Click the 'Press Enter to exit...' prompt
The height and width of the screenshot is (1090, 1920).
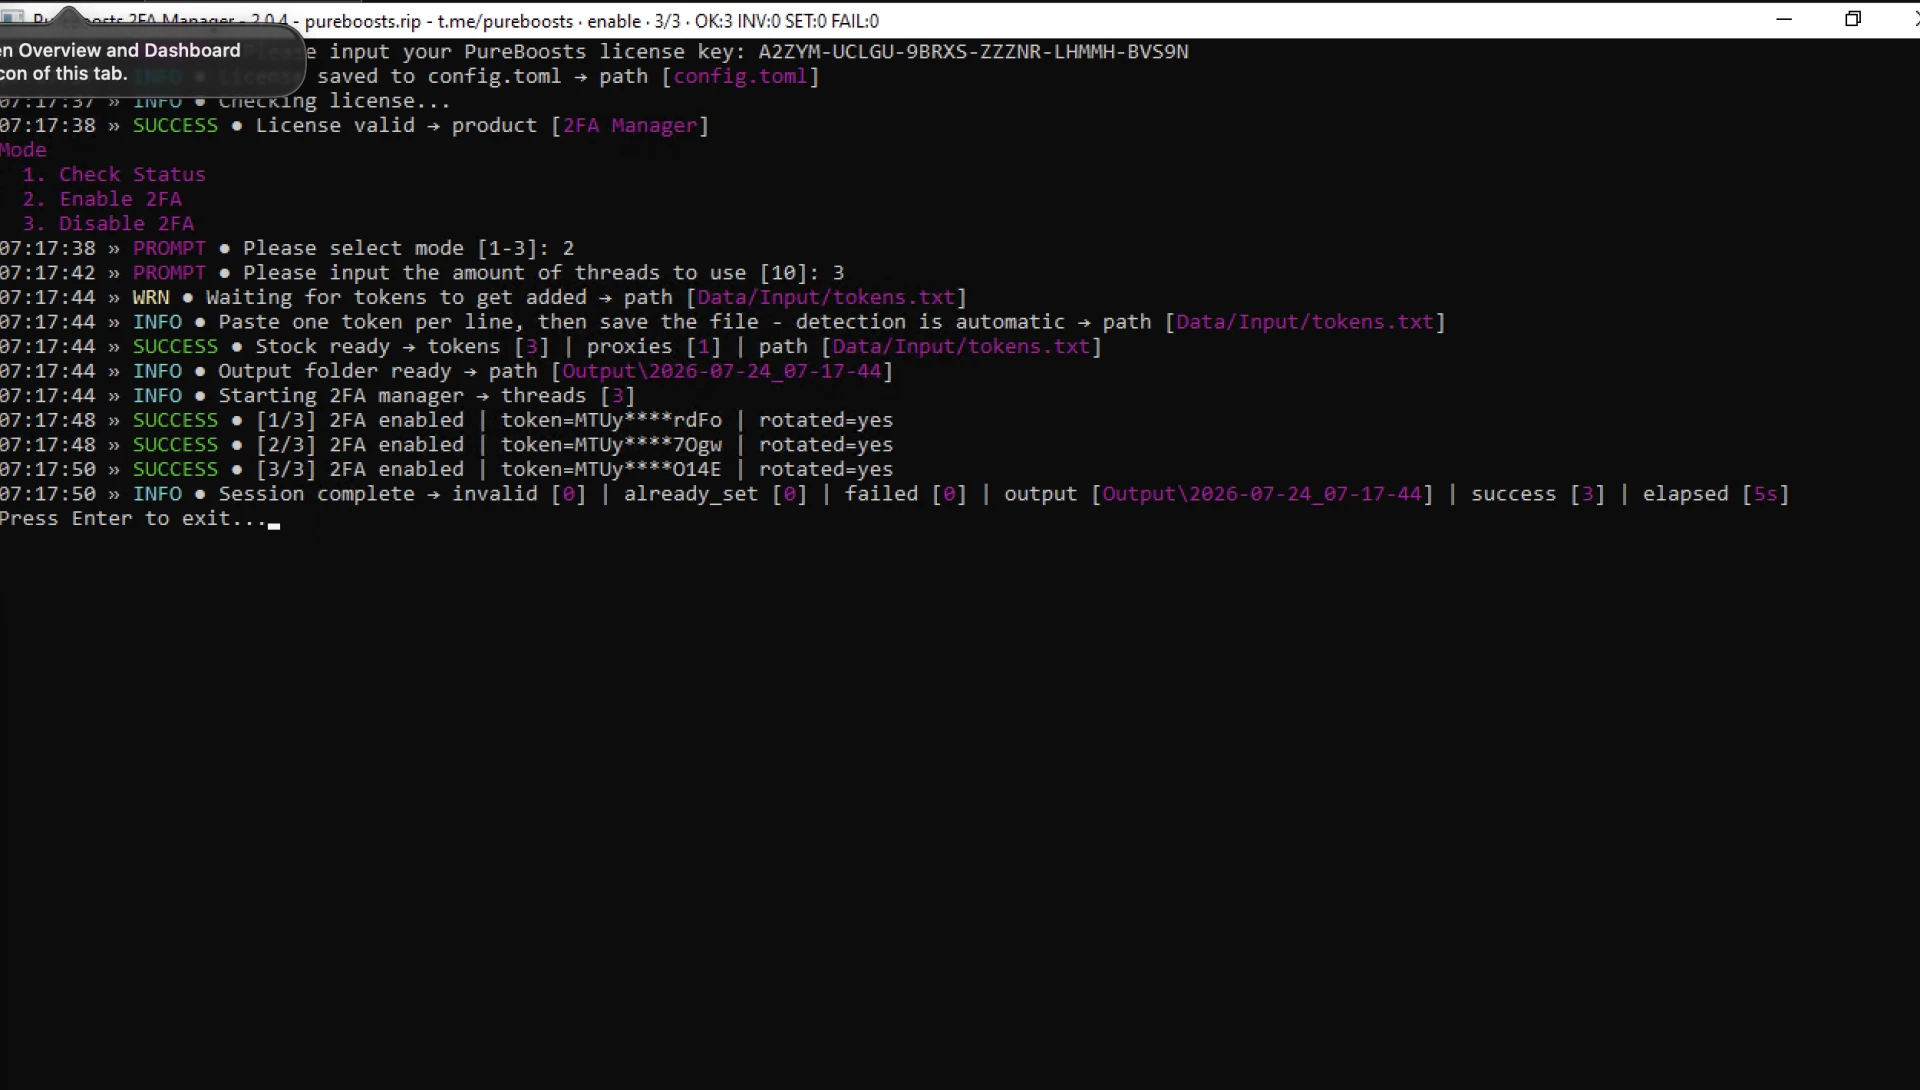(134, 519)
